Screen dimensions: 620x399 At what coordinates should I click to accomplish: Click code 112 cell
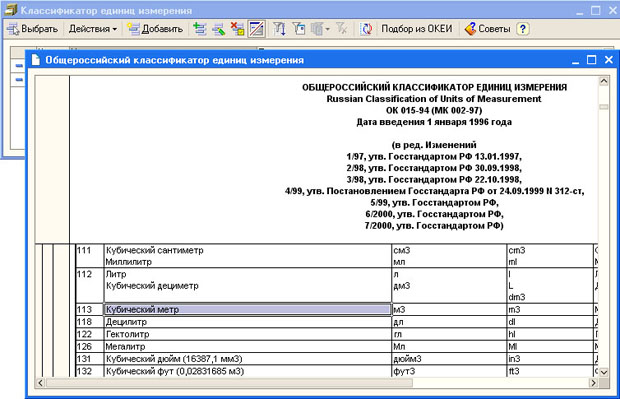click(x=90, y=286)
